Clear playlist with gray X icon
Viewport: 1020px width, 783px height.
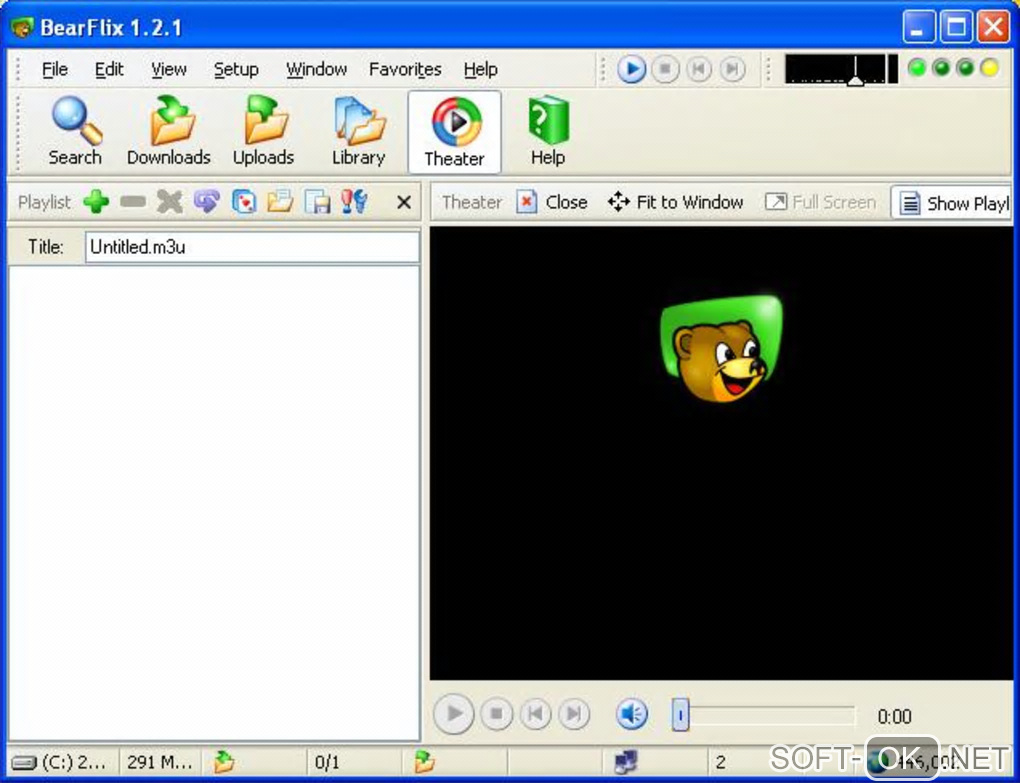[170, 202]
